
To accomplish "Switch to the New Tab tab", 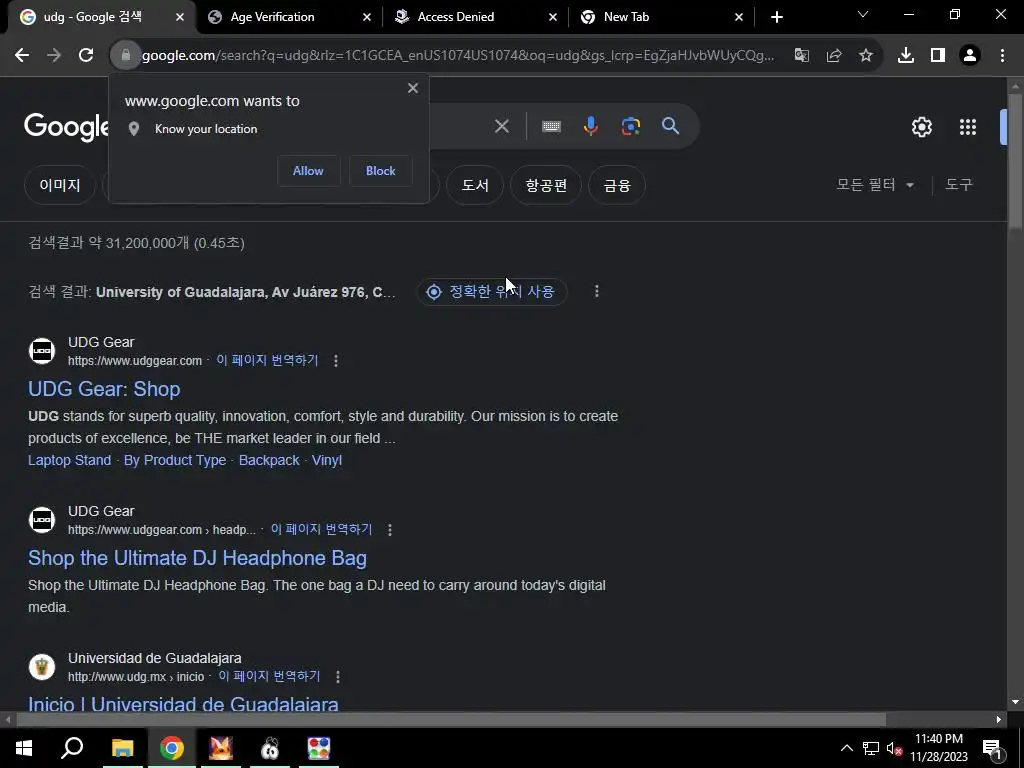I will click(626, 17).
